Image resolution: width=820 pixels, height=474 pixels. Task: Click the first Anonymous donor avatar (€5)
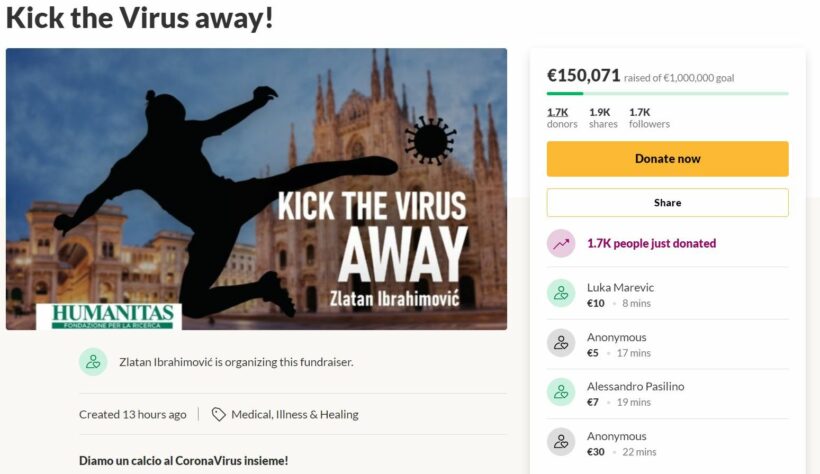pos(561,344)
